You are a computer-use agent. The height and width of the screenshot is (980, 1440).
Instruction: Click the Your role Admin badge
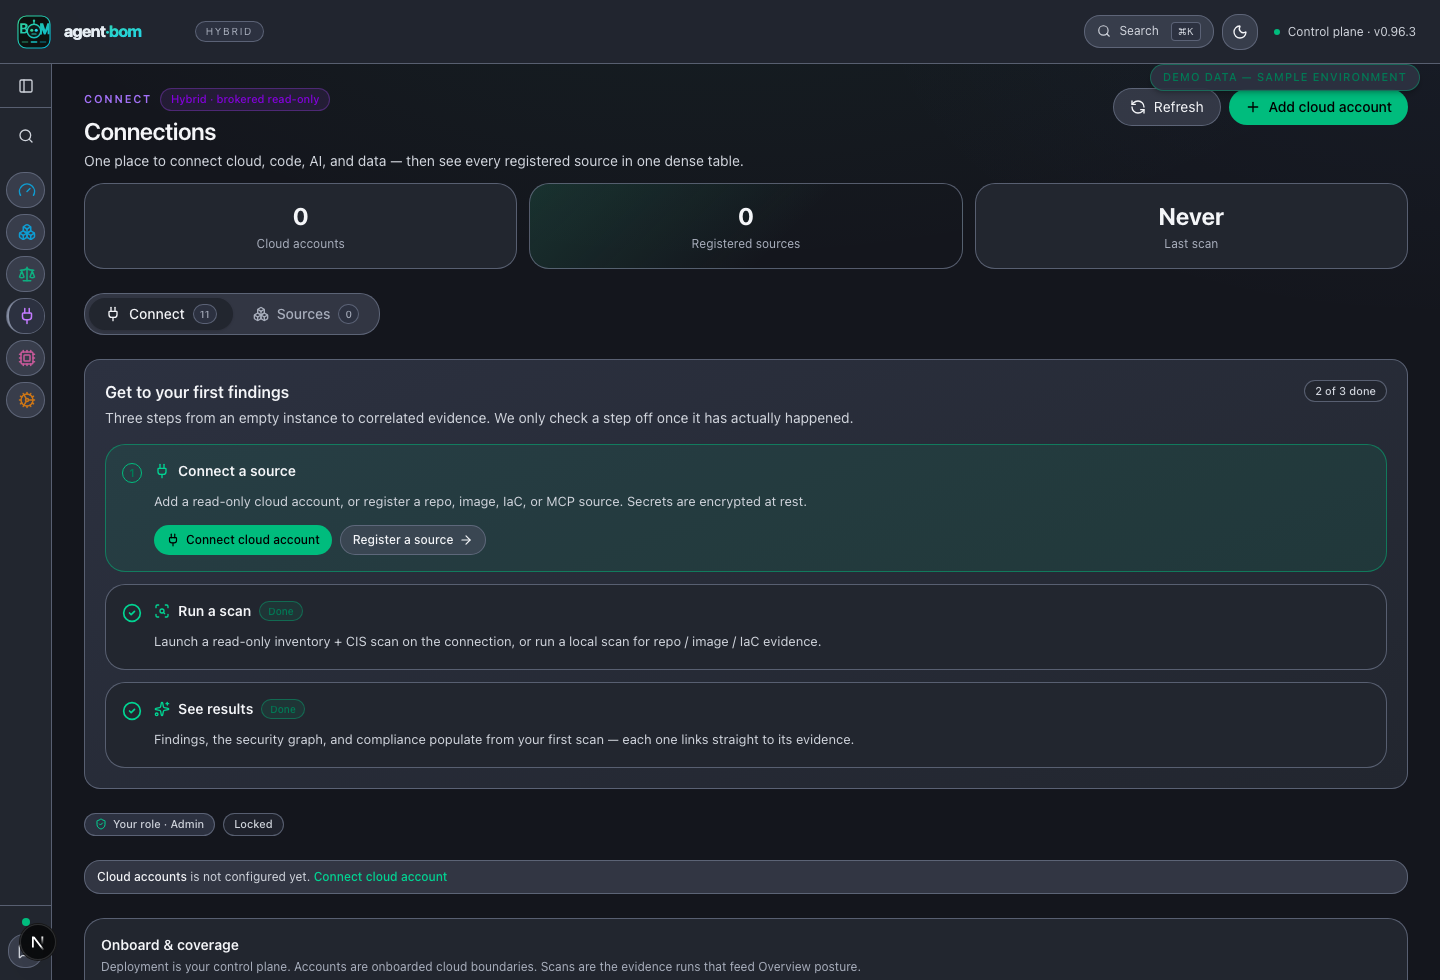coord(150,824)
